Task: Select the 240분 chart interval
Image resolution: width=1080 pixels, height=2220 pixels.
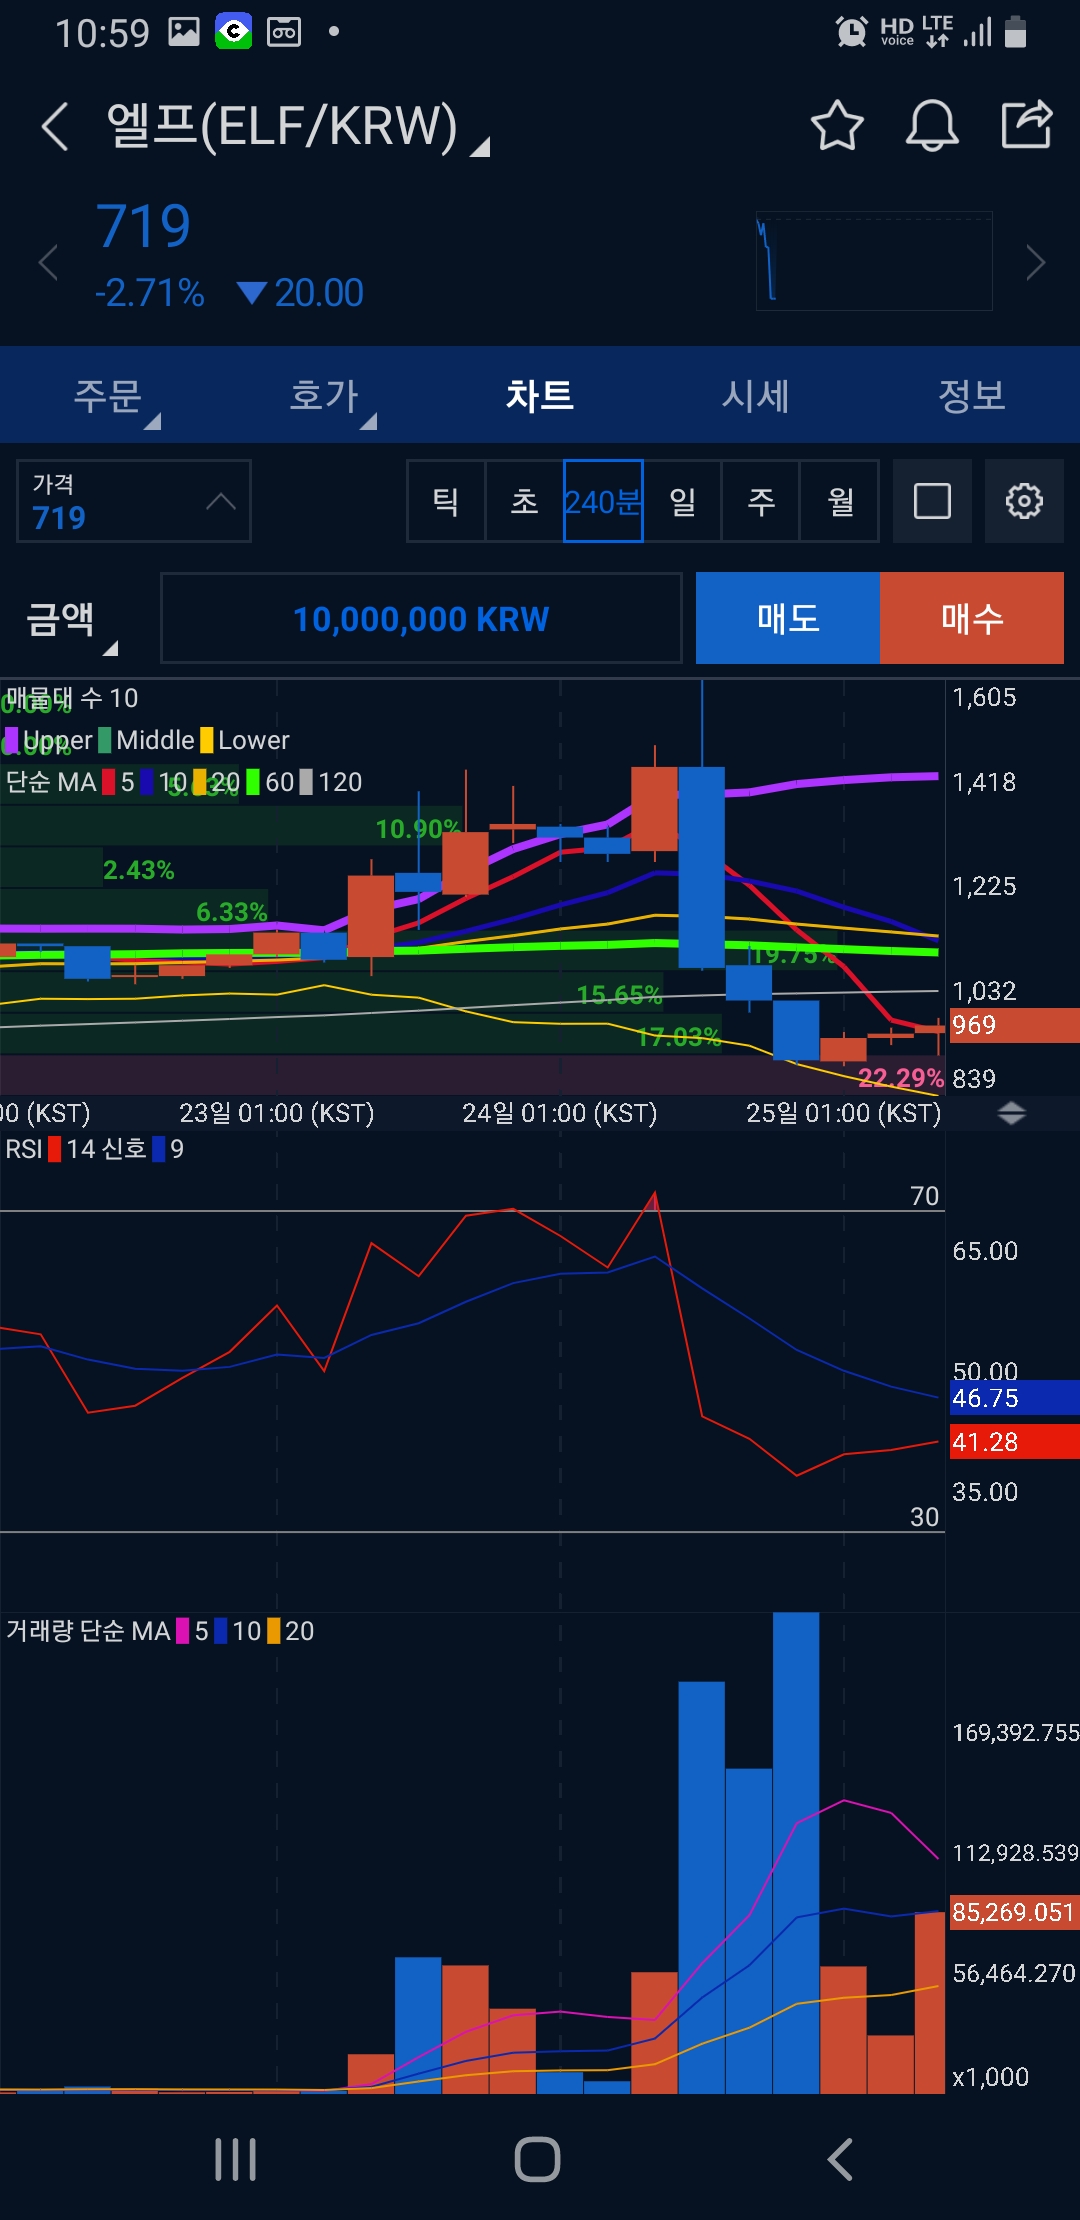Action: 603,501
